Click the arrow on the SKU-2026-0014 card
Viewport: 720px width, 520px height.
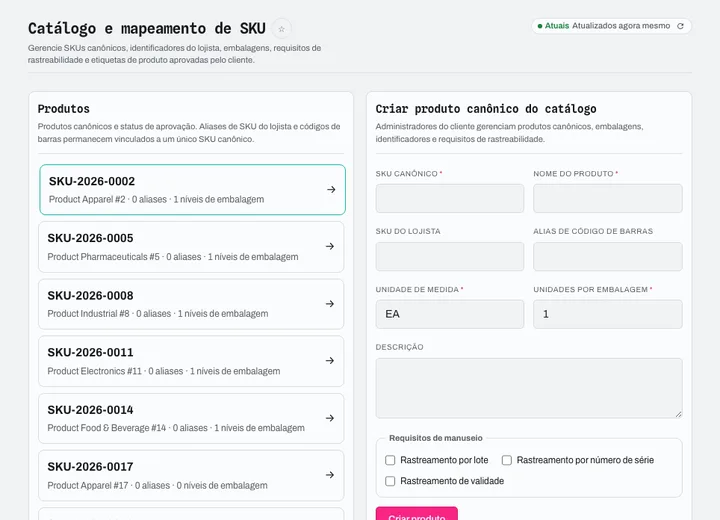[330, 418]
